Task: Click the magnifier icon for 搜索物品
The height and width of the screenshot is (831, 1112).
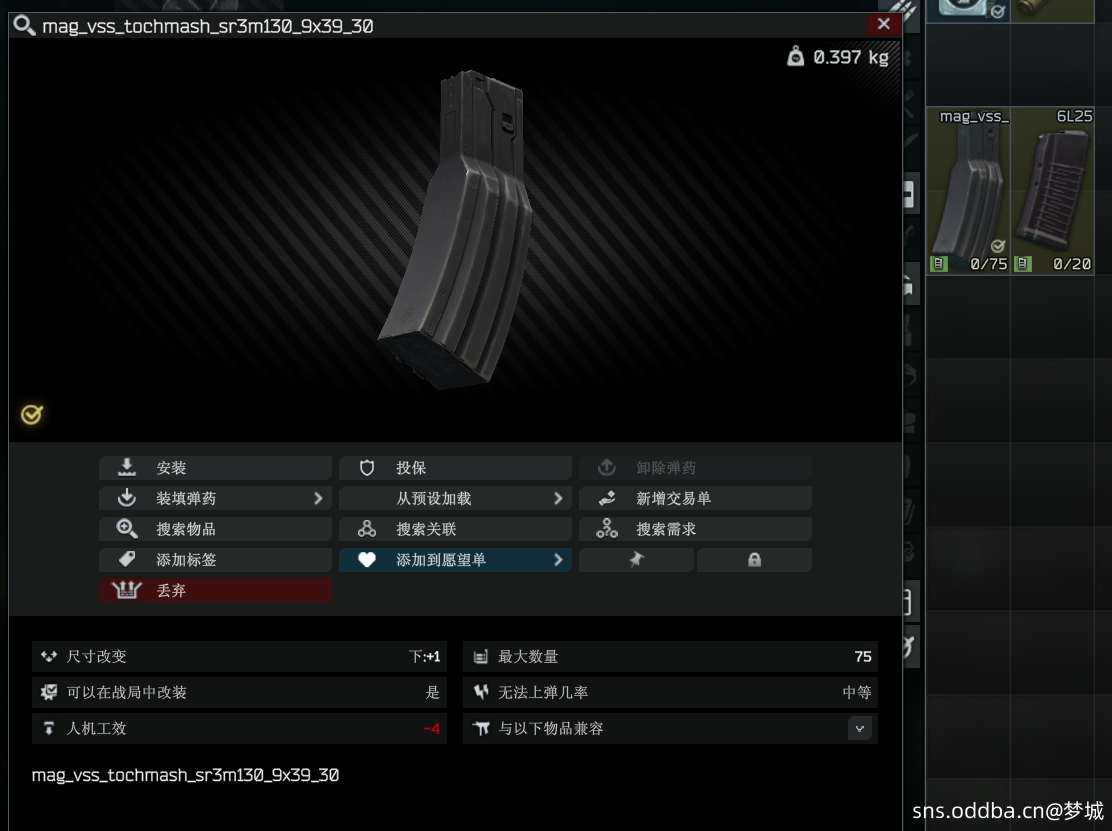Action: pos(127,529)
